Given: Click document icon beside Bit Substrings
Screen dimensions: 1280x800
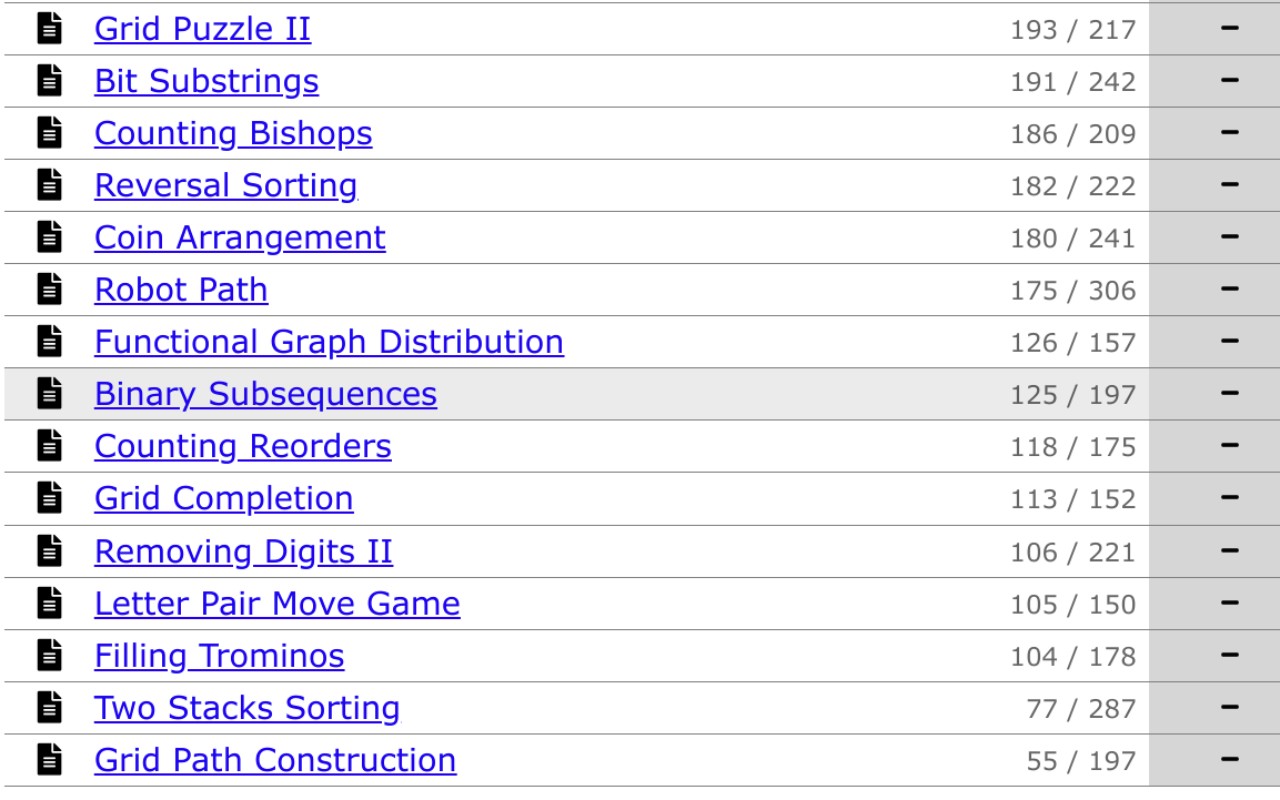Looking at the screenshot, I should click(49, 81).
